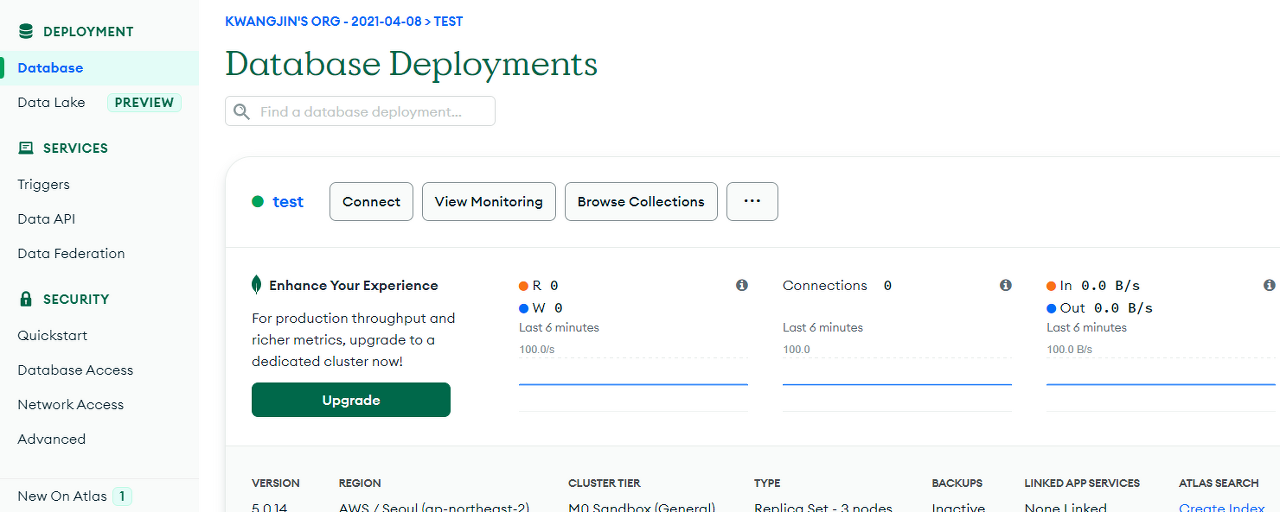1280x512 pixels.
Task: Click the green Upgrade button
Action: [351, 400]
